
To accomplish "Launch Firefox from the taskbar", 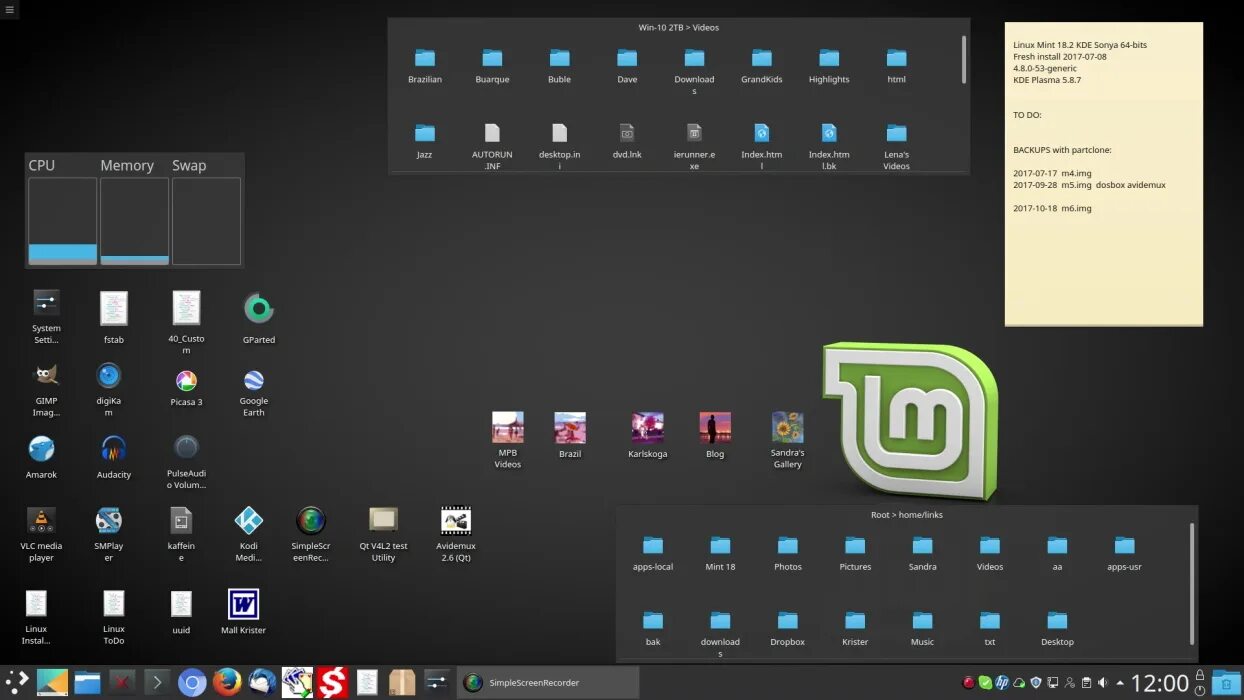I will 227,683.
